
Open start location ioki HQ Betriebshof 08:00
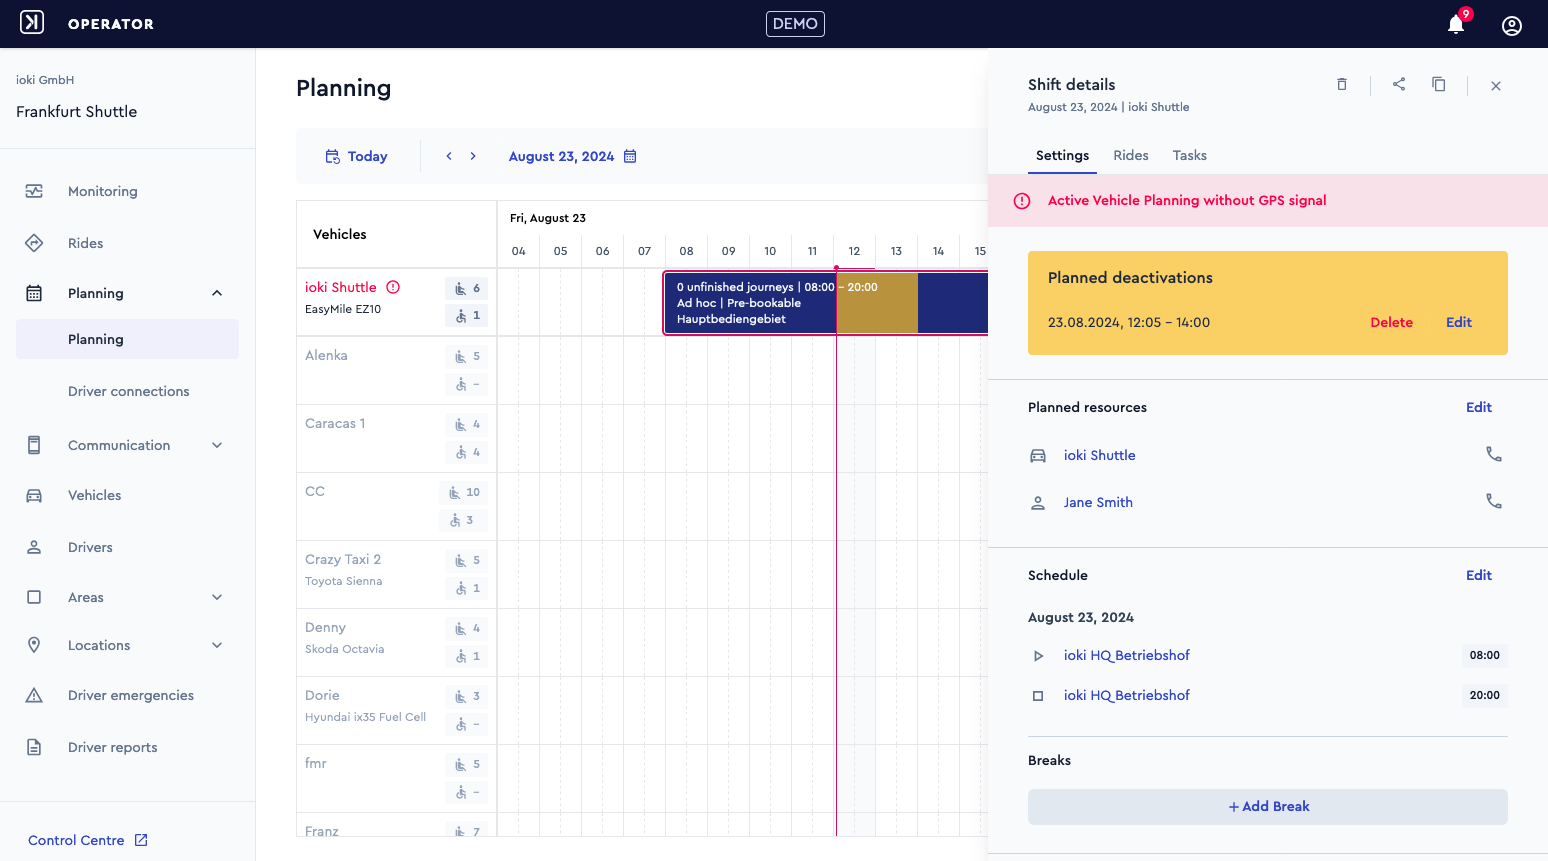coord(1126,655)
